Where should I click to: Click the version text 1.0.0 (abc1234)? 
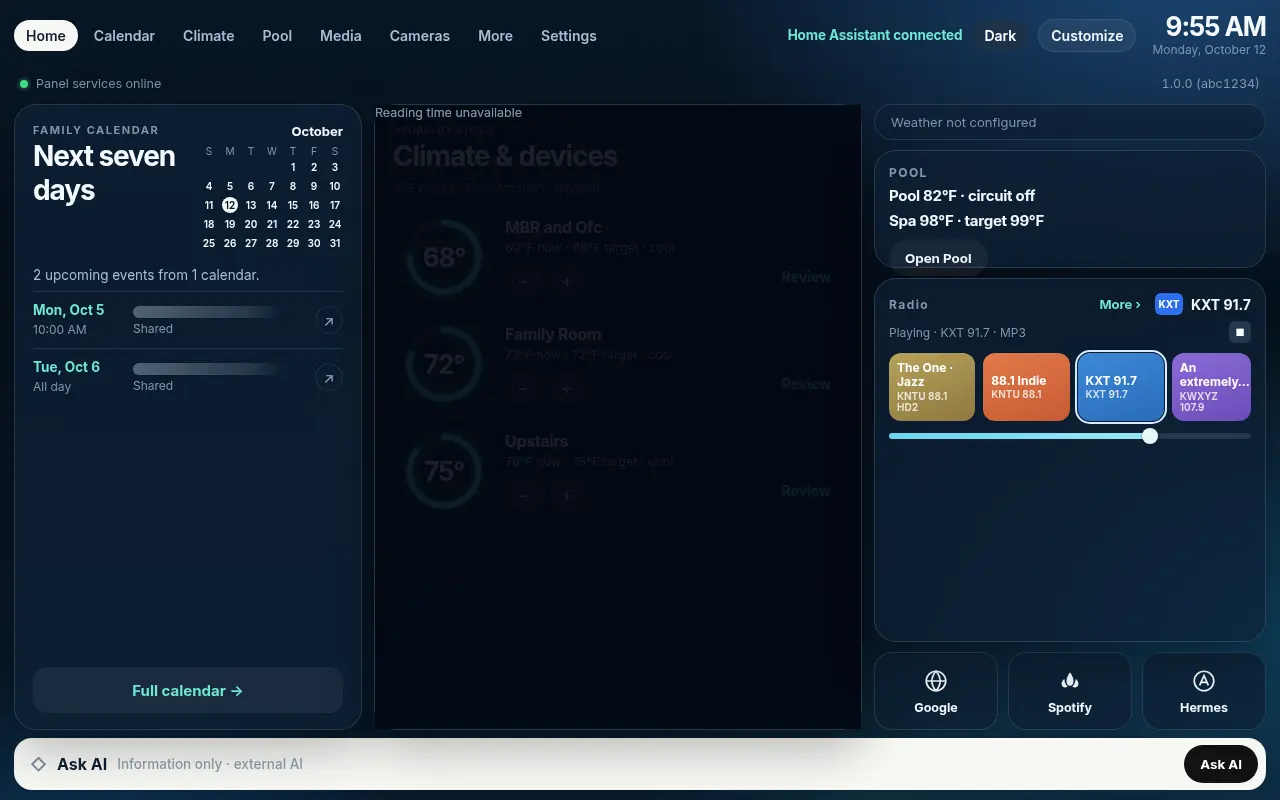1211,83
